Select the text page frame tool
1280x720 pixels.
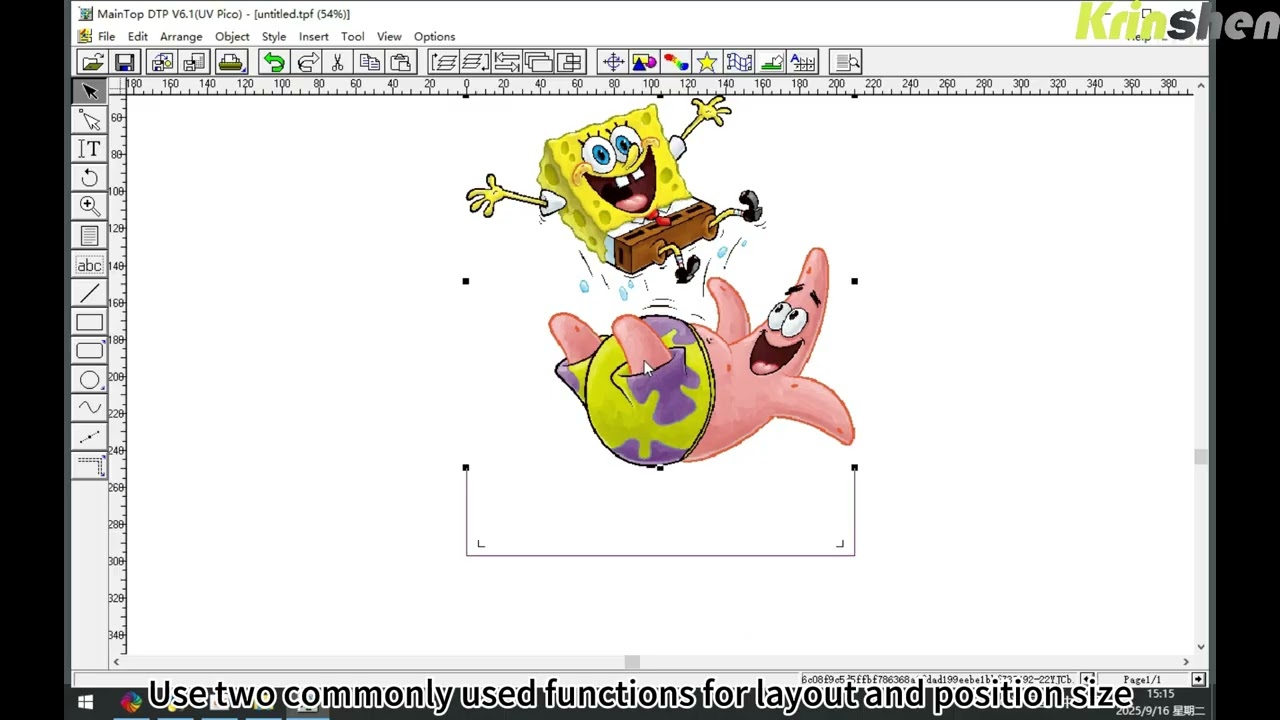(89, 236)
